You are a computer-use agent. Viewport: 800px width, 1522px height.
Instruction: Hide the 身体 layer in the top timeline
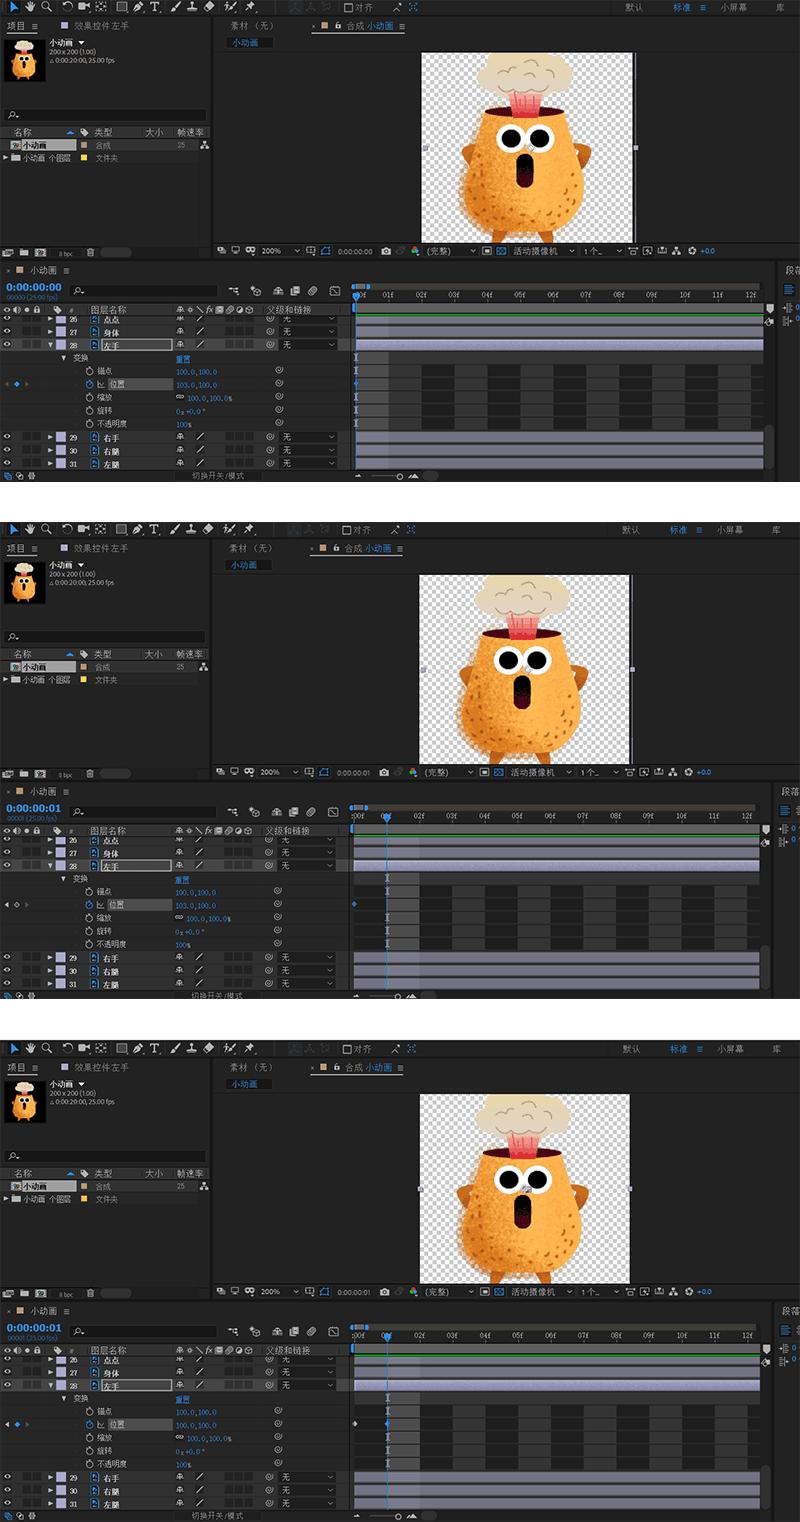7,331
